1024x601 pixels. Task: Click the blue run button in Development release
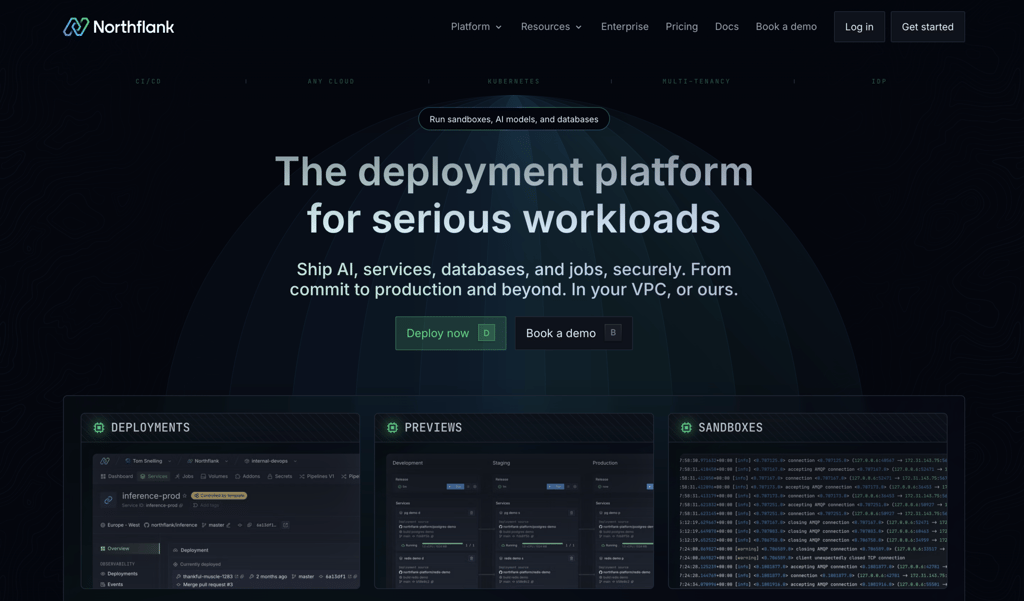click(455, 487)
